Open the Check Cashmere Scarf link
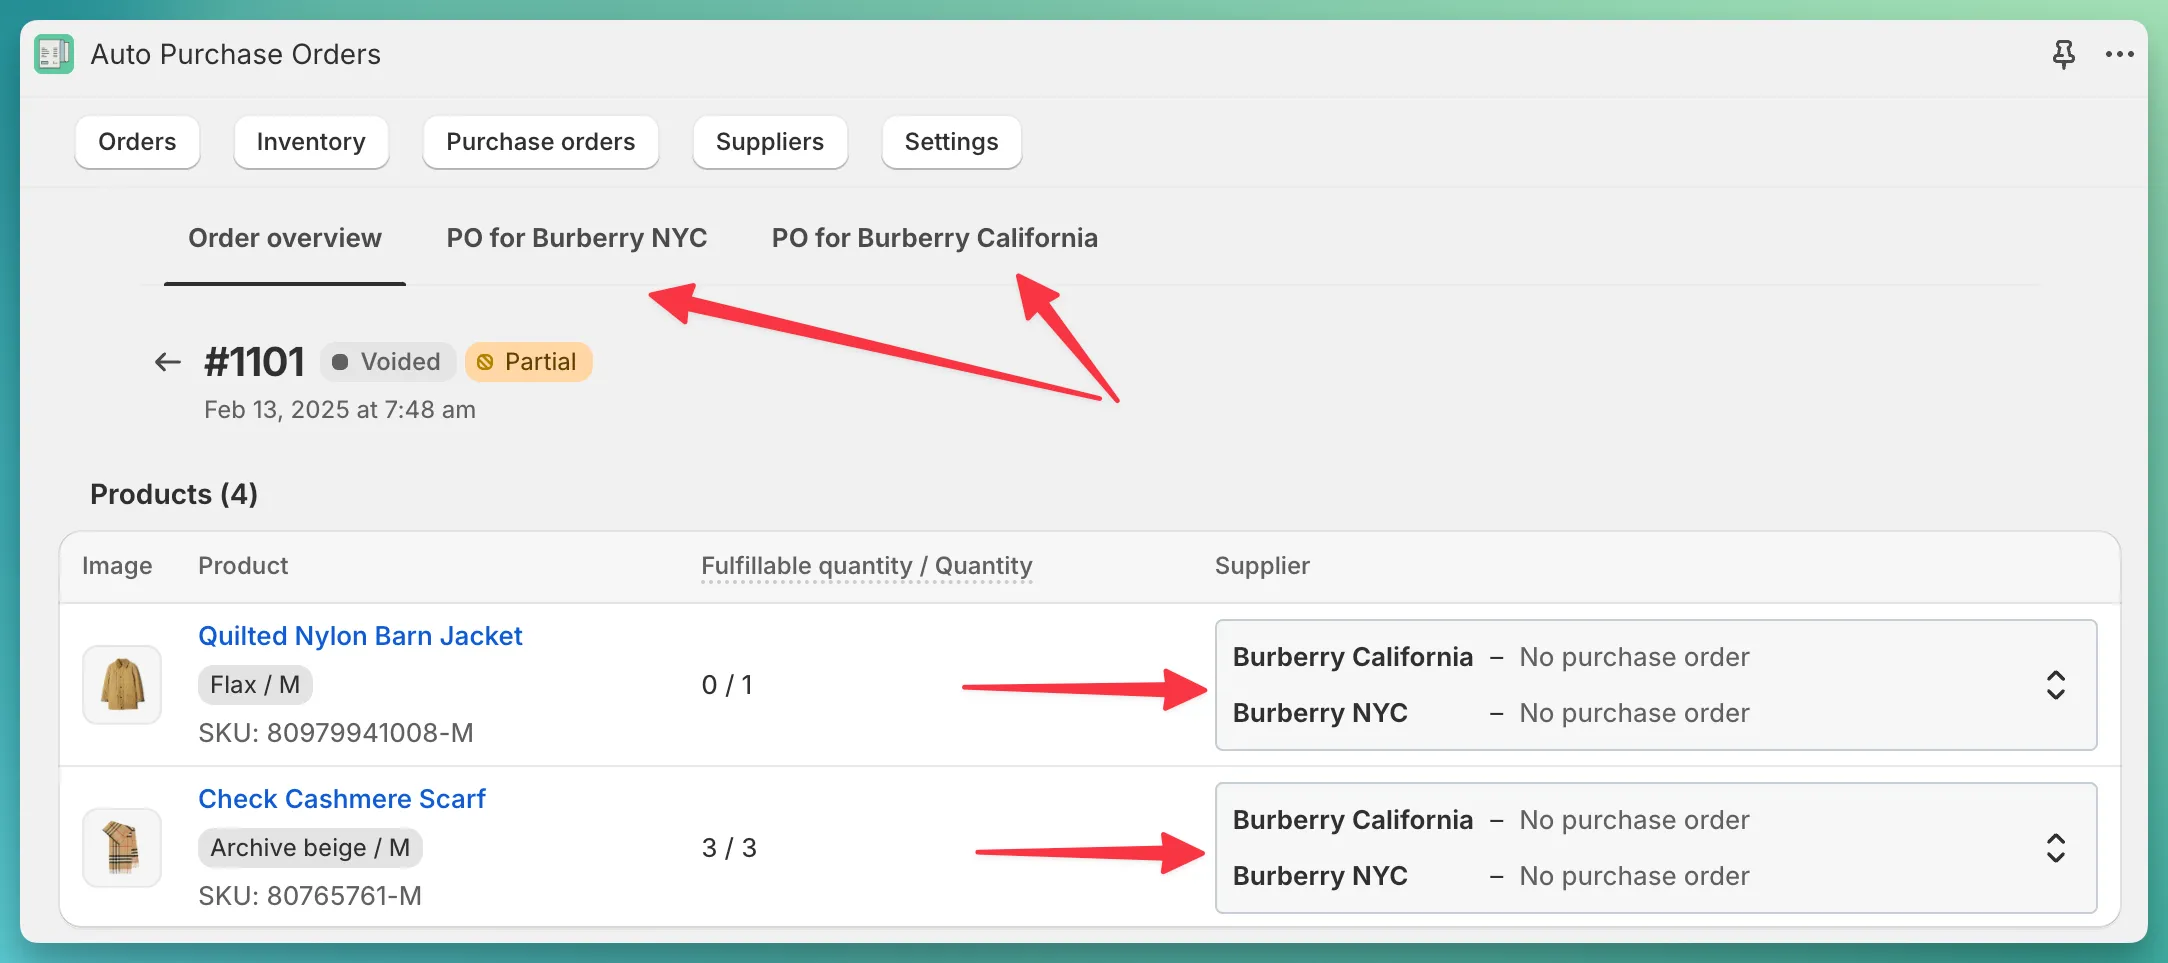 342,799
